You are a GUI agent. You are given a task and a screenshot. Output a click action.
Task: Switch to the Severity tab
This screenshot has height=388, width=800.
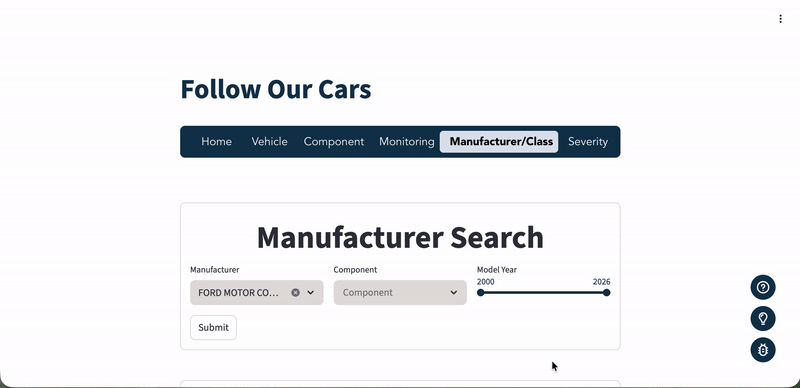pyautogui.click(x=588, y=142)
